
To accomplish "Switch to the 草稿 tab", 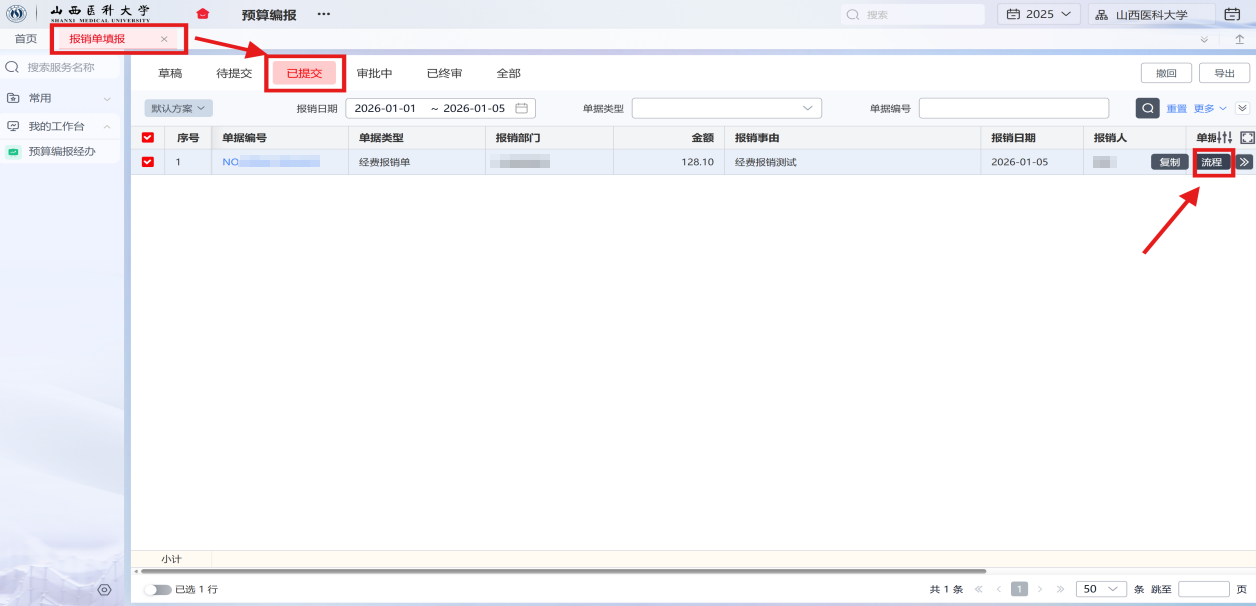I will [x=170, y=73].
